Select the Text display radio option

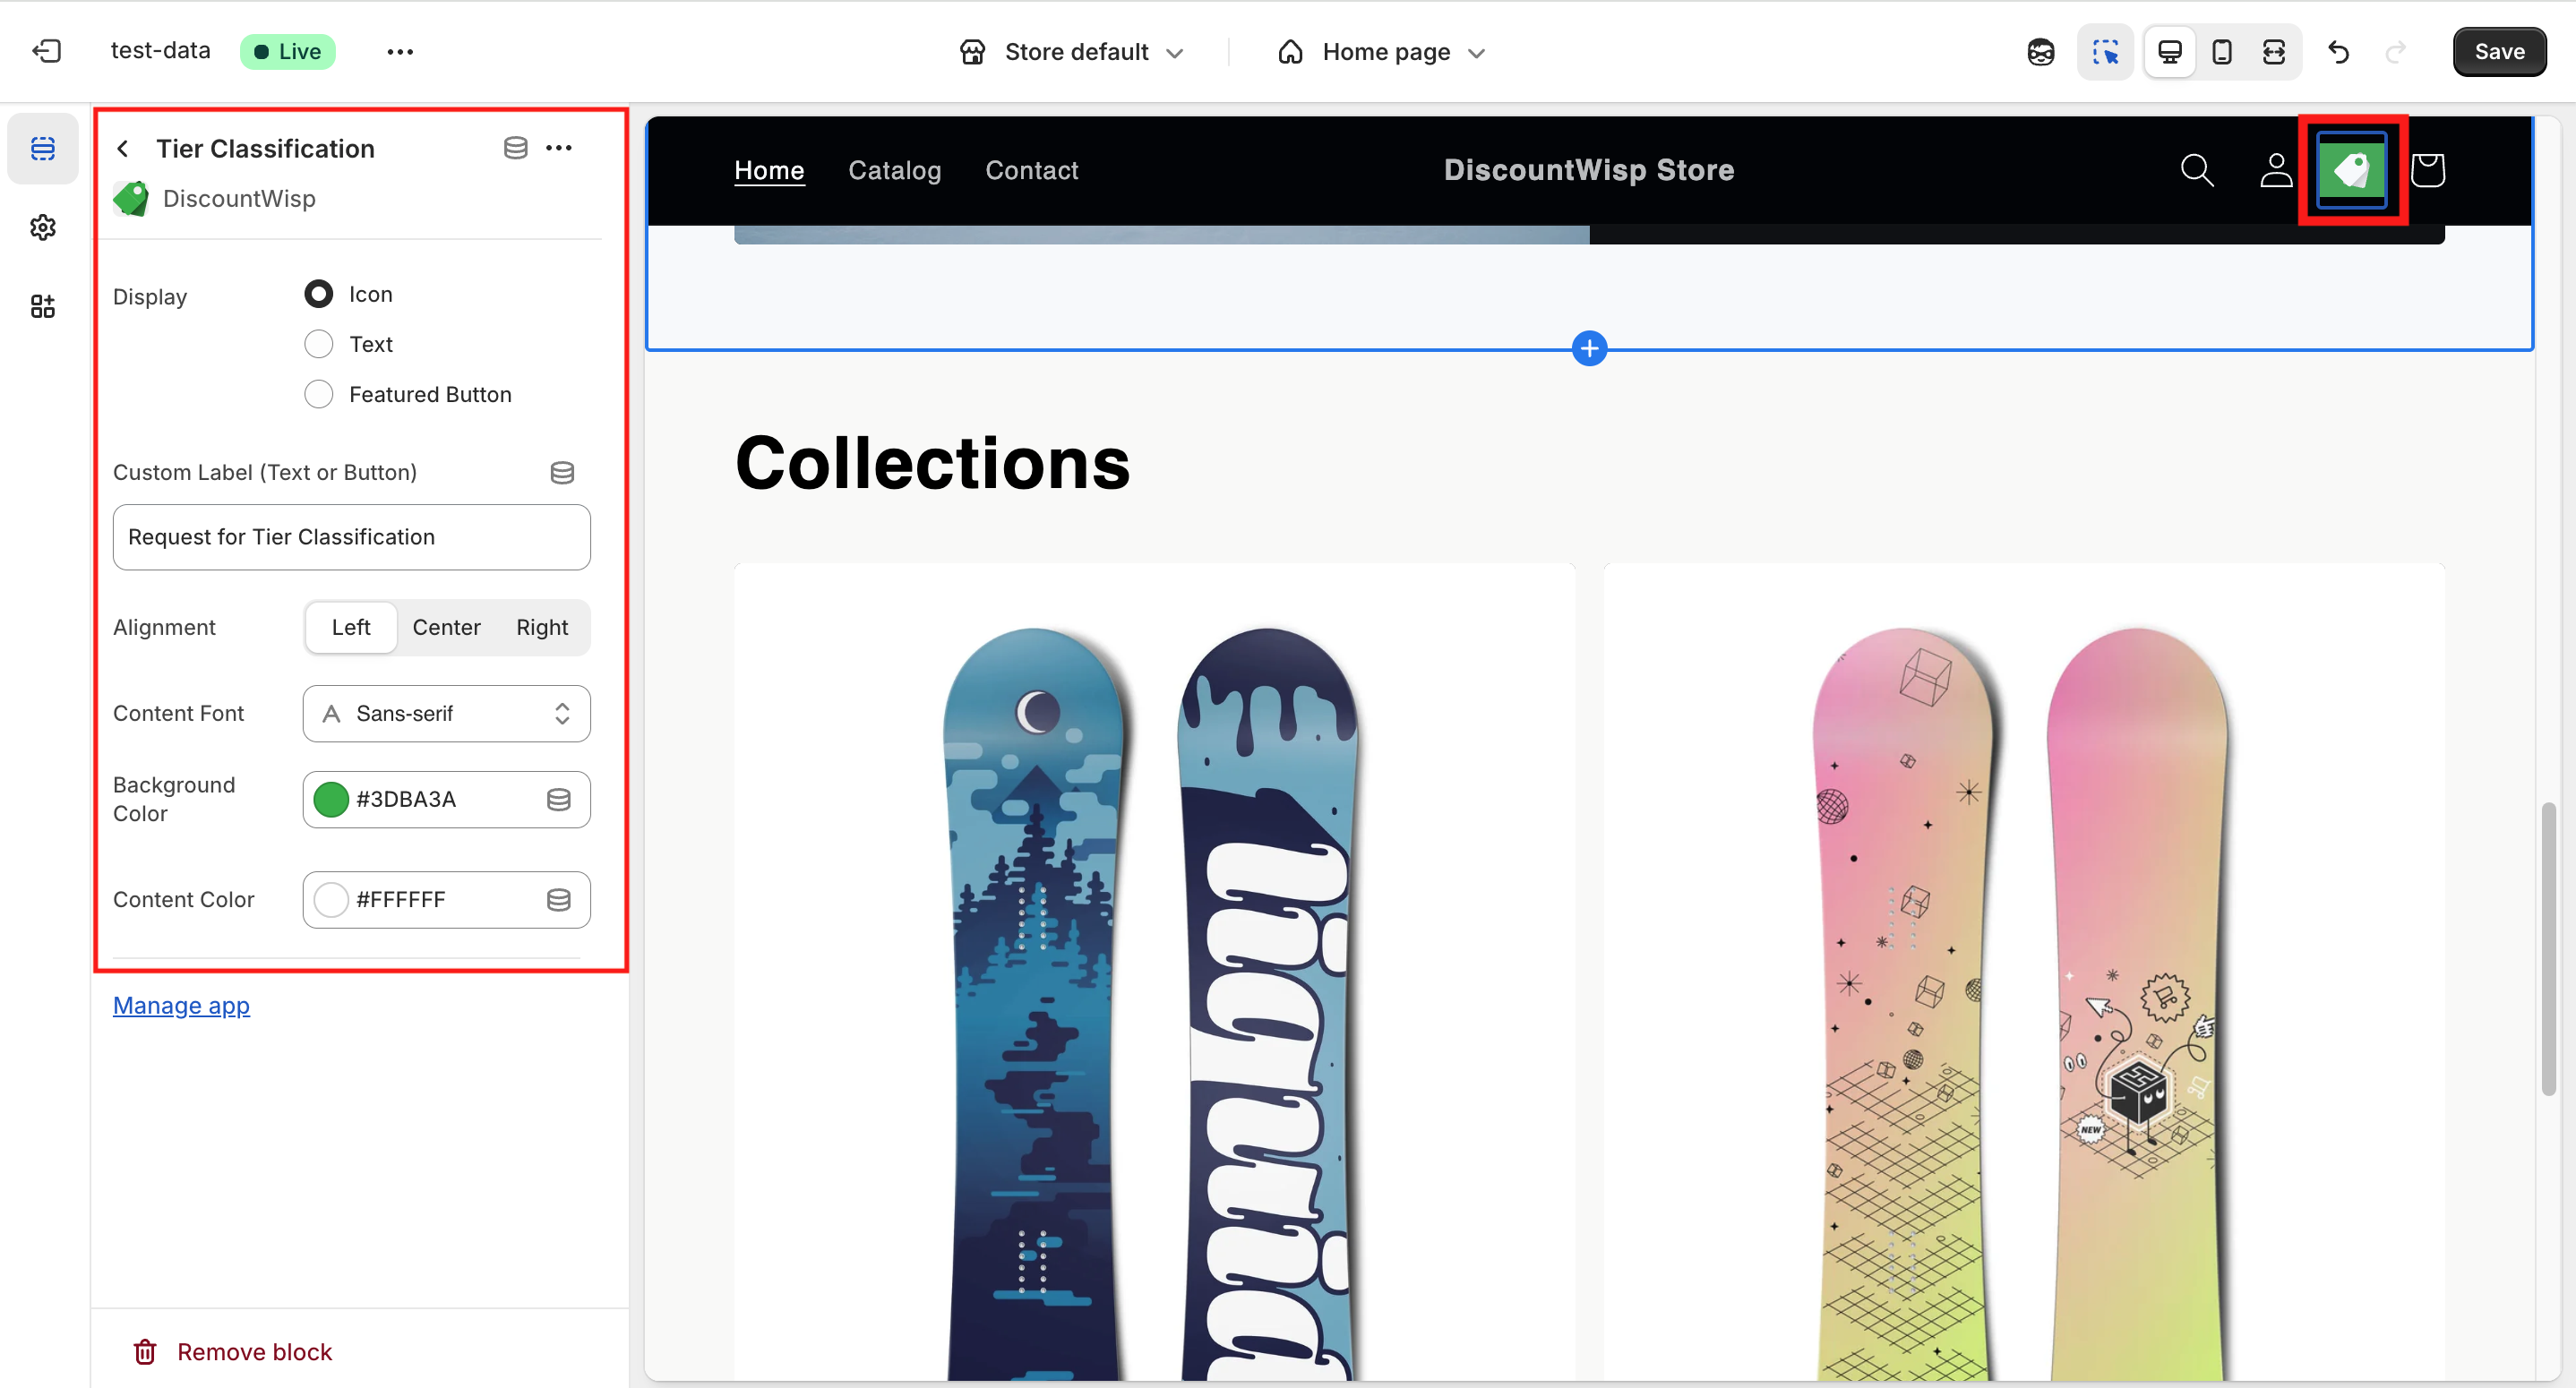[319, 344]
